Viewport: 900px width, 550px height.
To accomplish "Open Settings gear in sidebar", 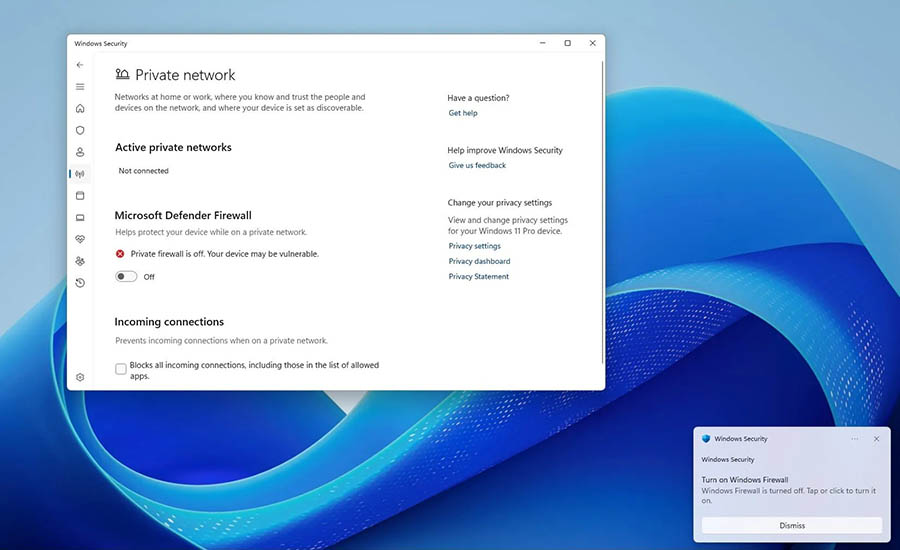I will (80, 377).
